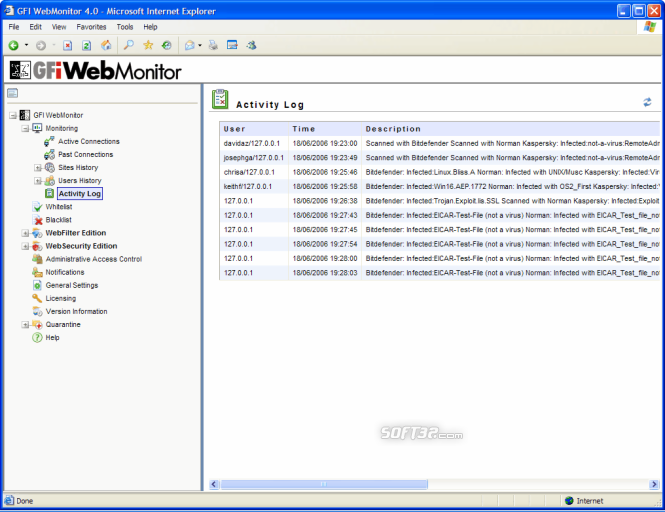Click the Version Information icon

click(x=37, y=311)
